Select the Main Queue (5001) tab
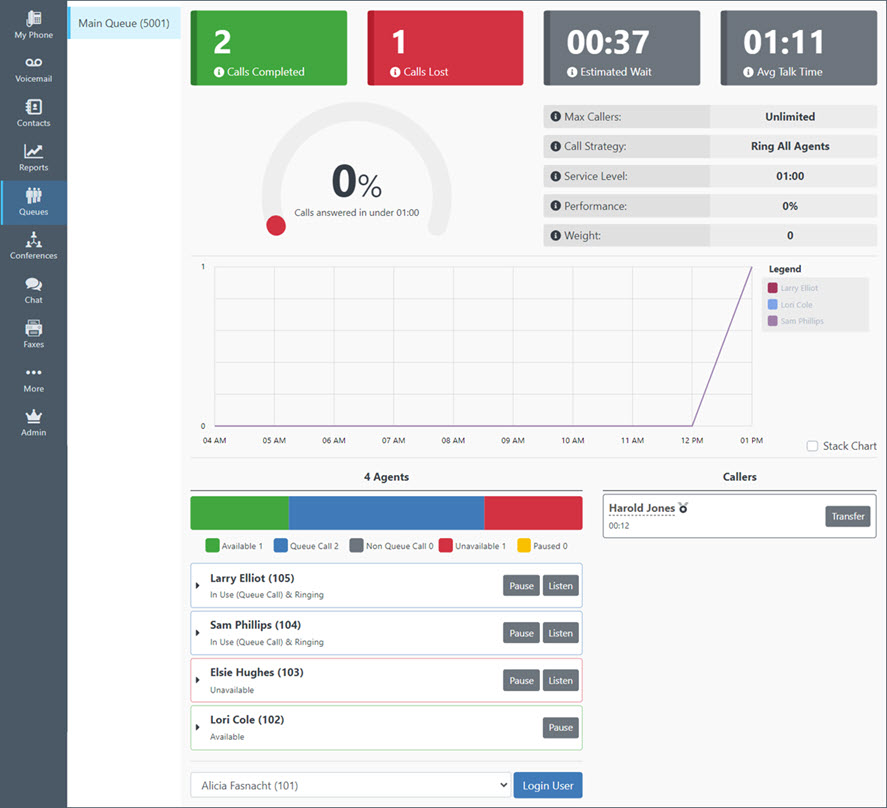The image size is (887, 808). 124,23
